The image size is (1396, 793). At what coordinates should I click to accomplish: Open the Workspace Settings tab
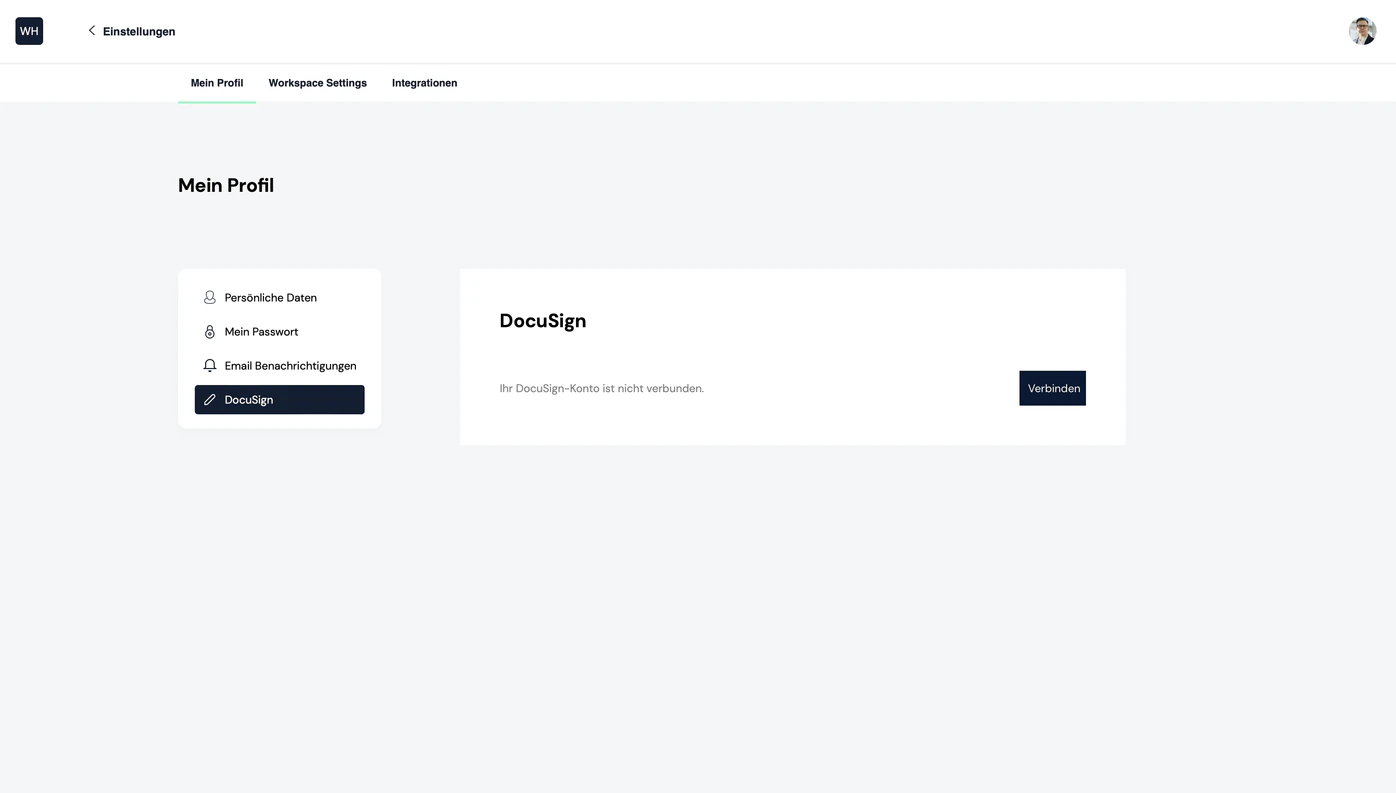tap(318, 83)
